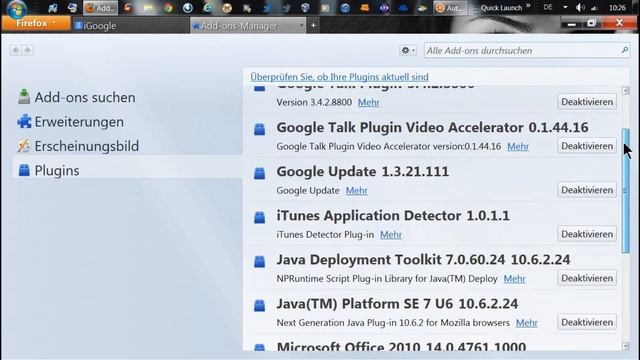
Task: Click the Java Deployment Toolkit plugin icon
Action: pos(260,261)
